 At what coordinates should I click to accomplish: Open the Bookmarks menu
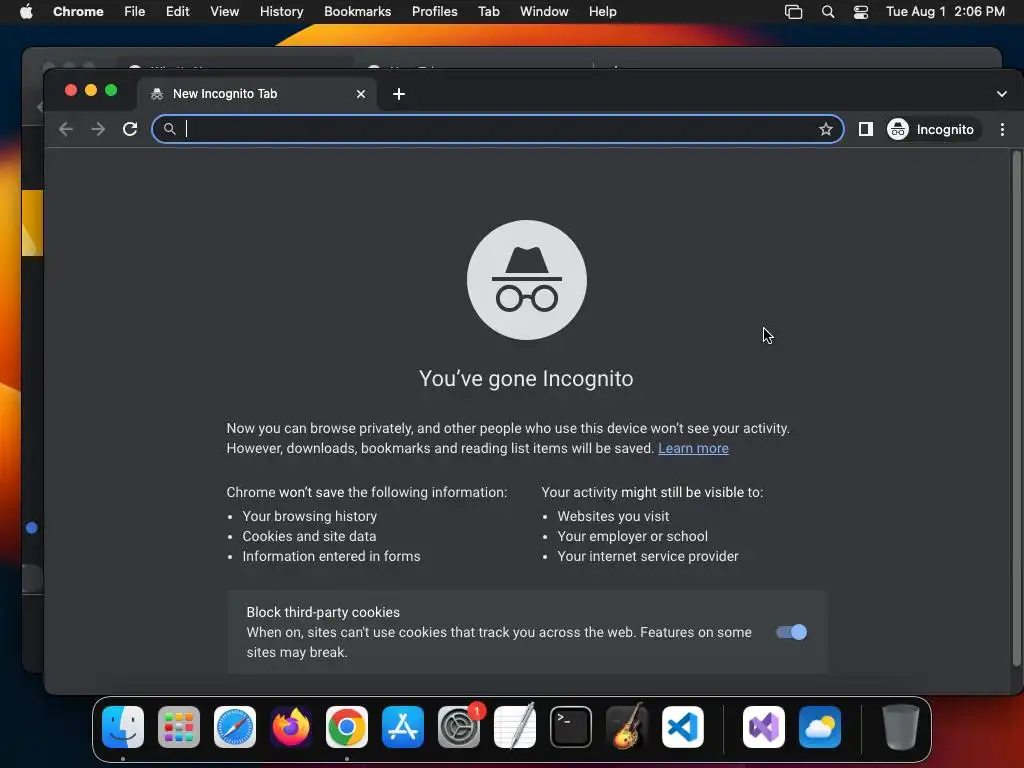tap(357, 12)
